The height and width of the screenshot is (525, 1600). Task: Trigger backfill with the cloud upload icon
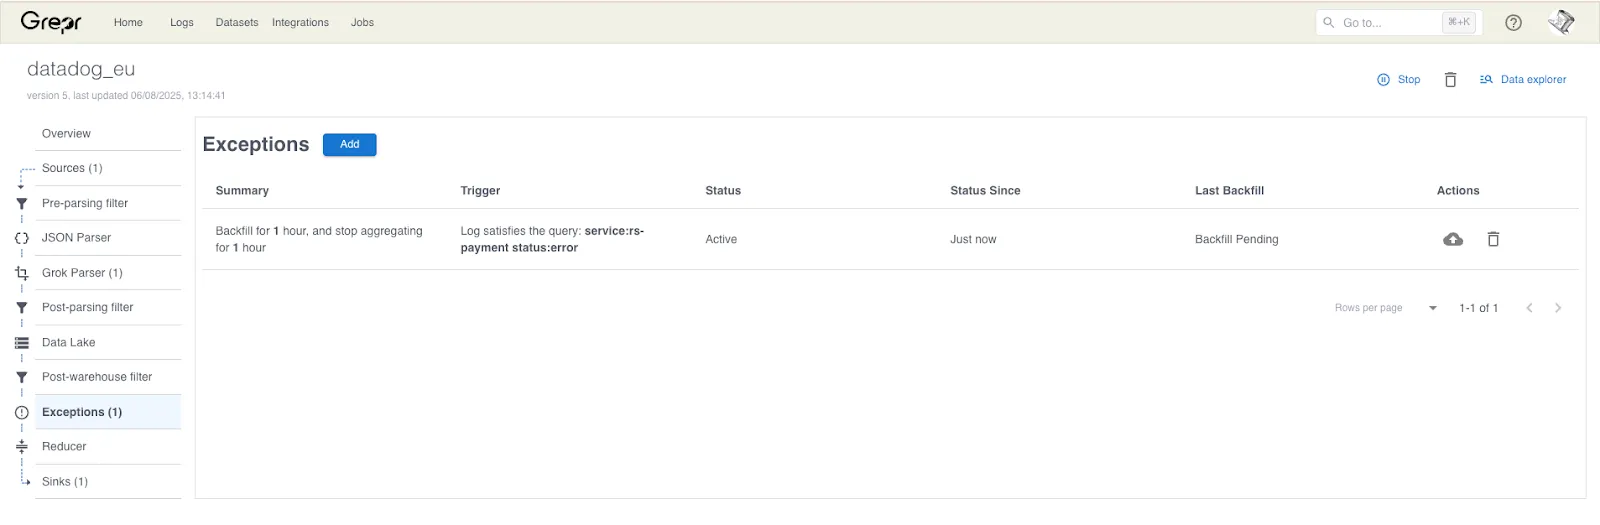point(1453,239)
